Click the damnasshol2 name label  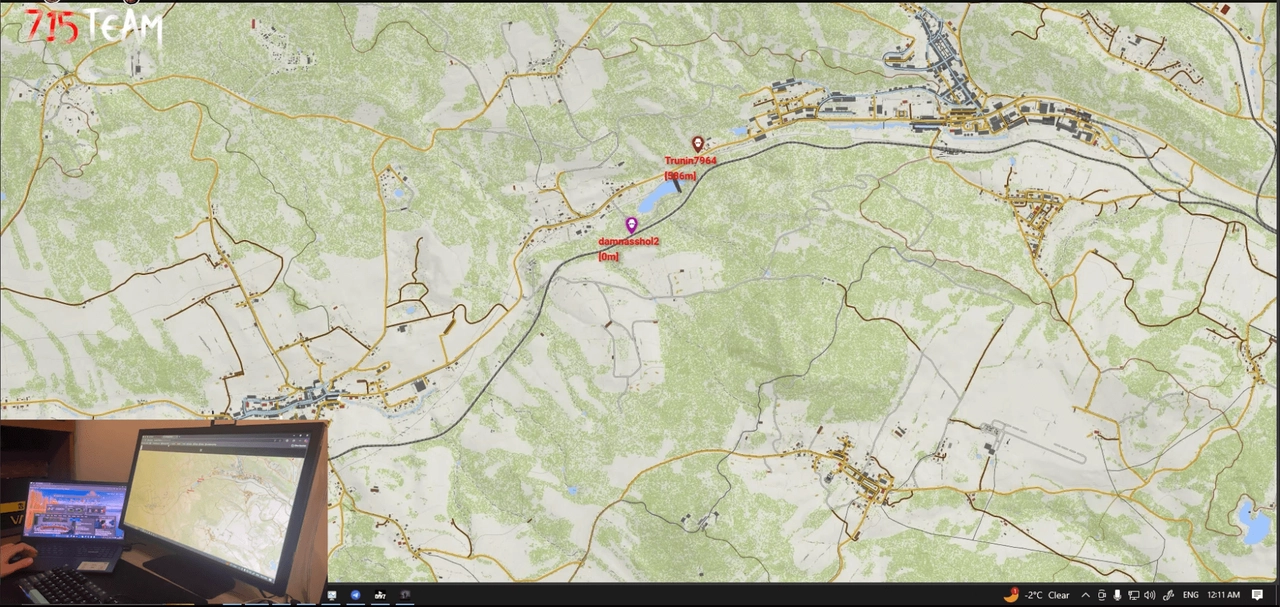(x=628, y=242)
